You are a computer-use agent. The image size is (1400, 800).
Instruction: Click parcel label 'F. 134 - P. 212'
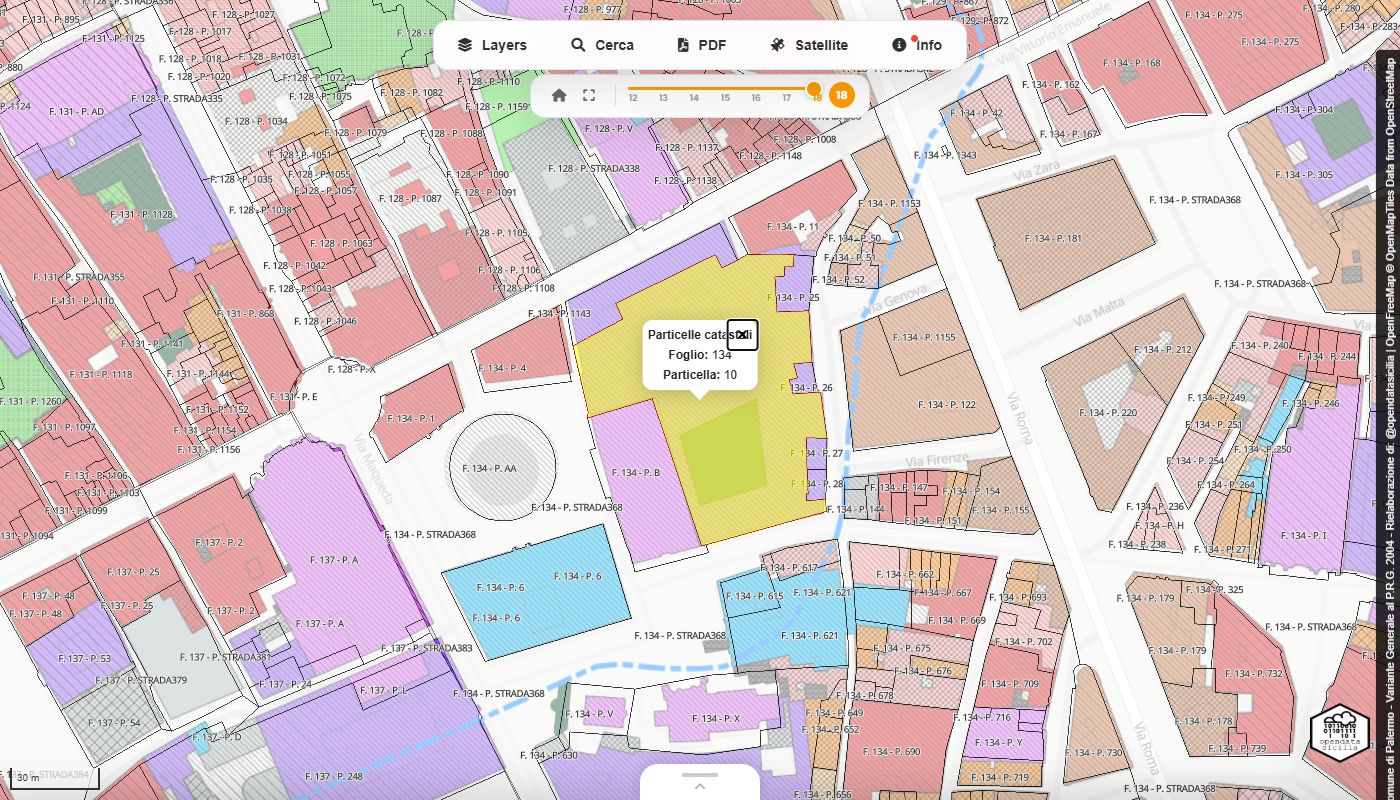(x=1162, y=349)
